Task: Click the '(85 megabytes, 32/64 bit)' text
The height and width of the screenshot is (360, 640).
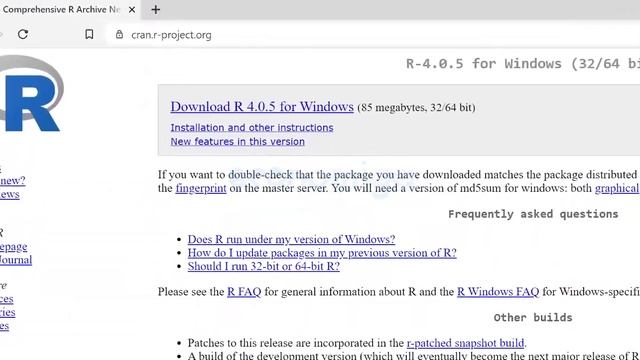Action: pos(416,108)
